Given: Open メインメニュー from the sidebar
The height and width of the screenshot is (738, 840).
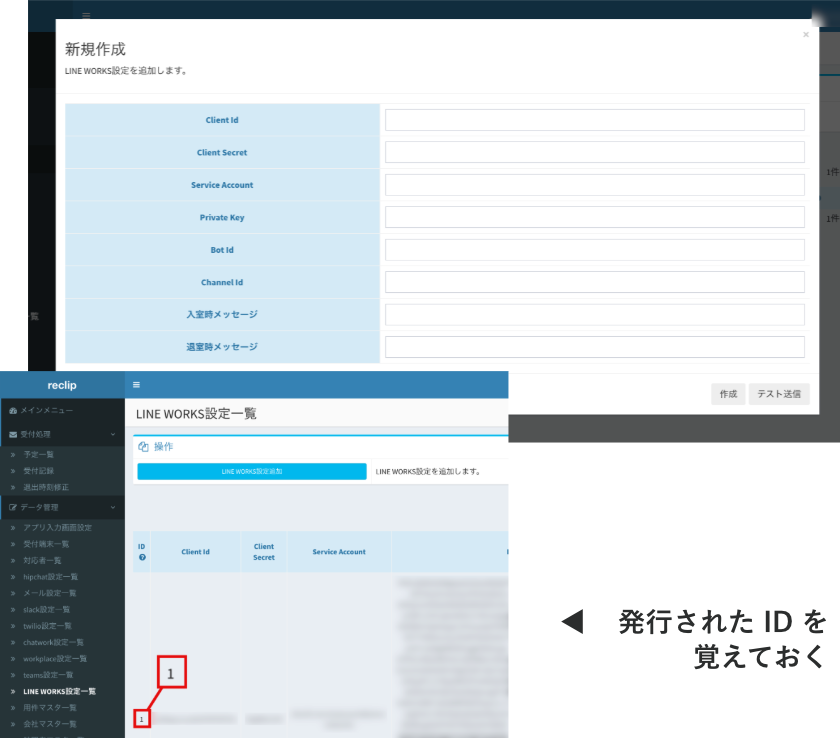Looking at the screenshot, I should point(47,411).
